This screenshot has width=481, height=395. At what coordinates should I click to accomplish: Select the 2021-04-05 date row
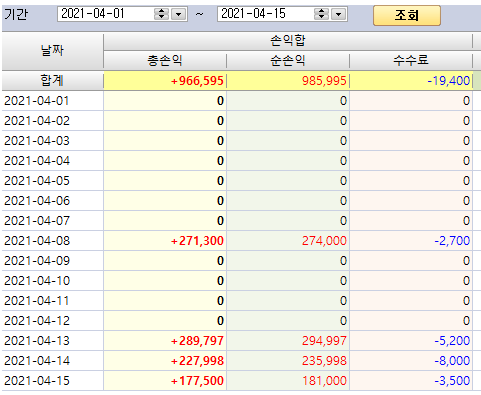click(52, 181)
